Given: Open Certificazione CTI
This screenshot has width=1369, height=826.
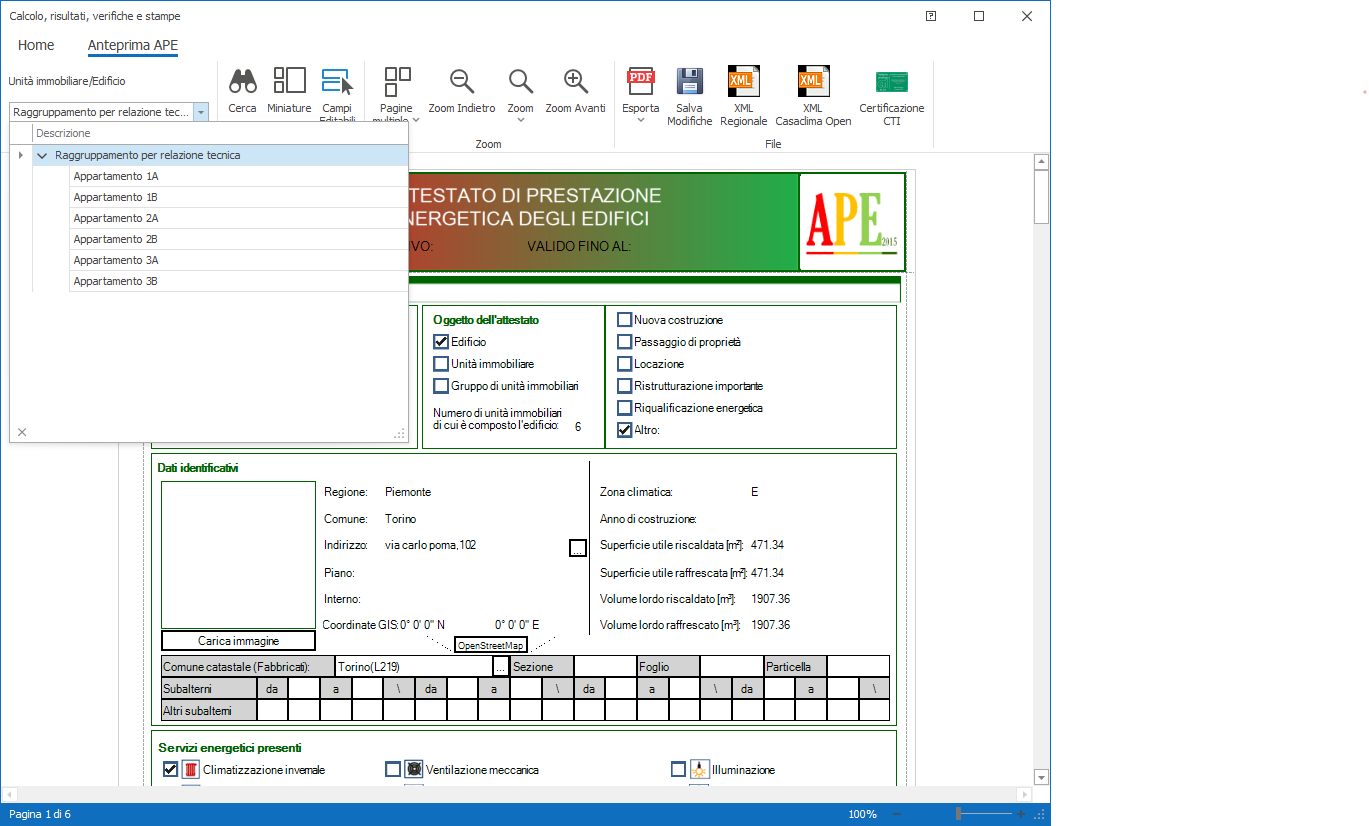Looking at the screenshot, I should 891,82.
